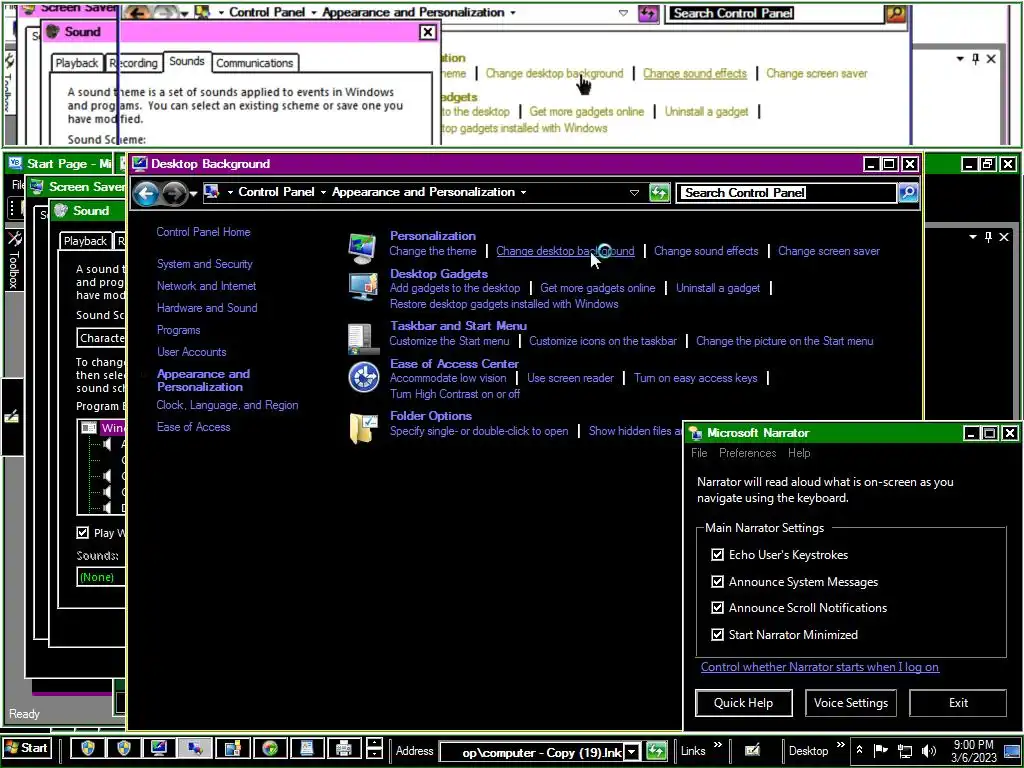Click the pin auto-hide icon in the dark right panel
This screenshot has width=1024, height=768.
[988, 236]
